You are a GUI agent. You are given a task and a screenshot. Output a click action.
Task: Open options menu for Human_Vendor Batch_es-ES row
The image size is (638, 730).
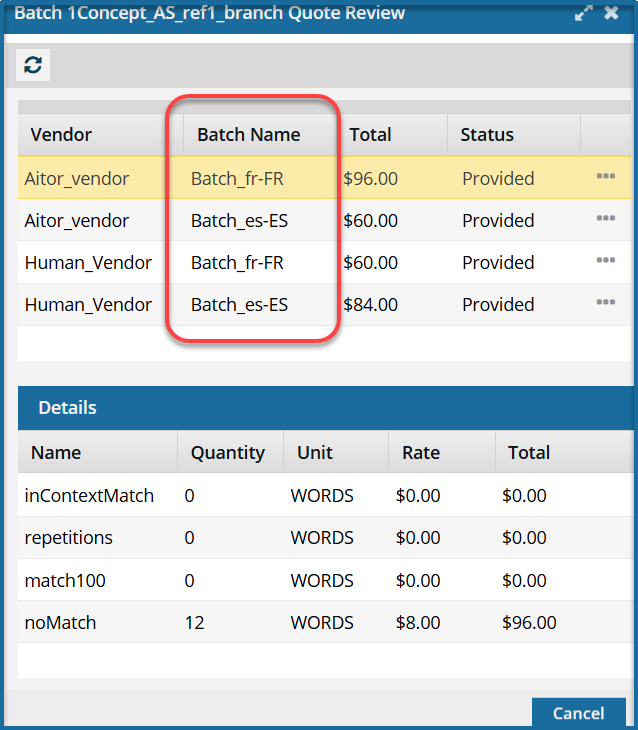point(605,303)
